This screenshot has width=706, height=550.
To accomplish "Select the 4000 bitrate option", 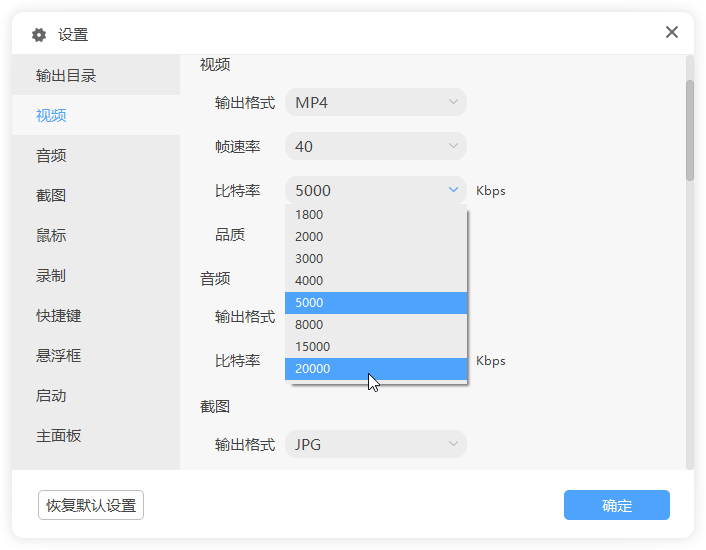I will pos(375,280).
